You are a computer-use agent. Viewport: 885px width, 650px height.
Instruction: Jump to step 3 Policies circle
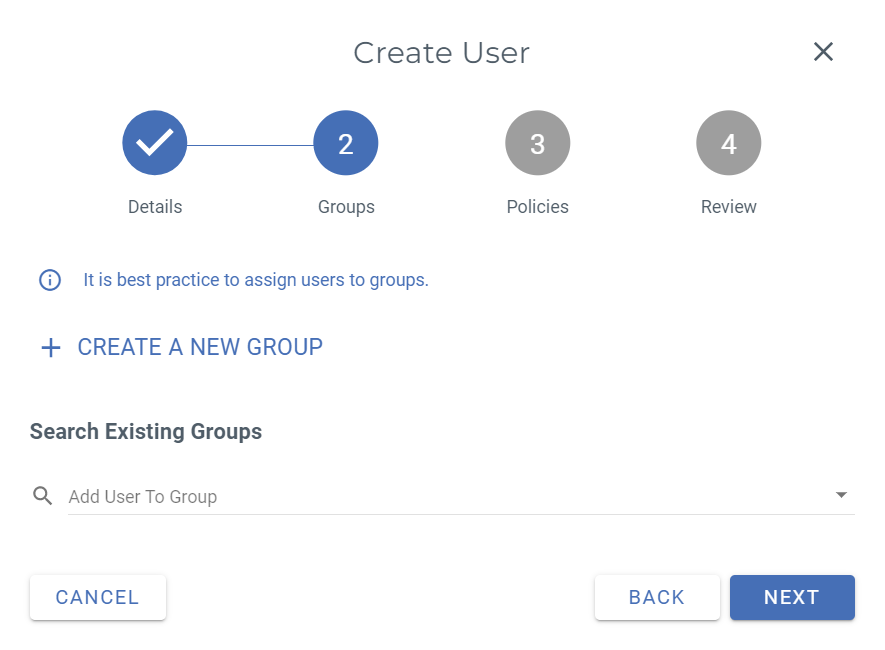click(x=537, y=143)
